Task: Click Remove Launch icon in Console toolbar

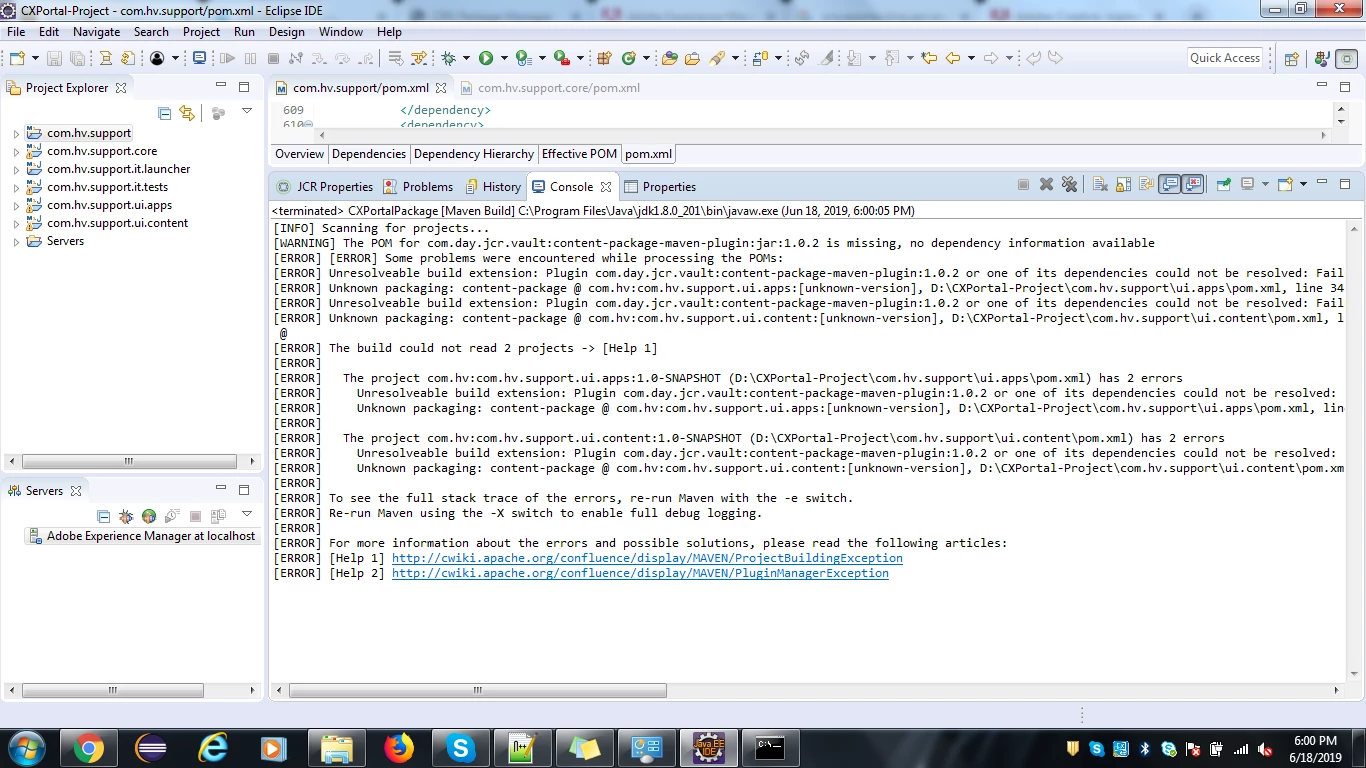Action: [1046, 185]
